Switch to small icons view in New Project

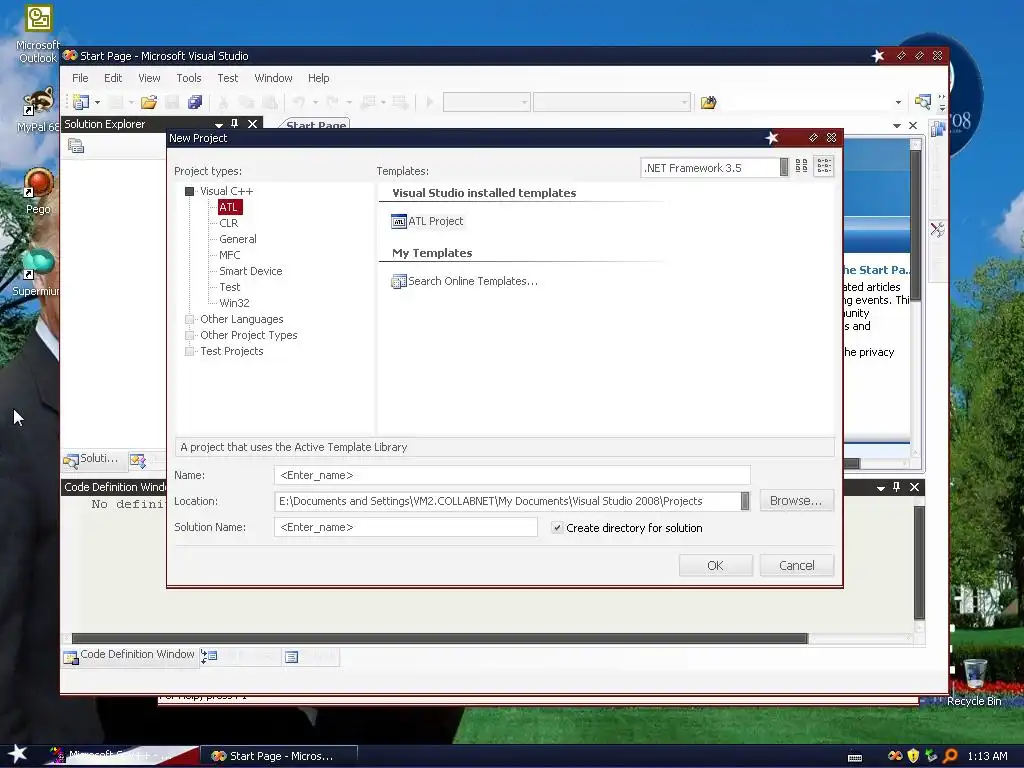tap(824, 167)
